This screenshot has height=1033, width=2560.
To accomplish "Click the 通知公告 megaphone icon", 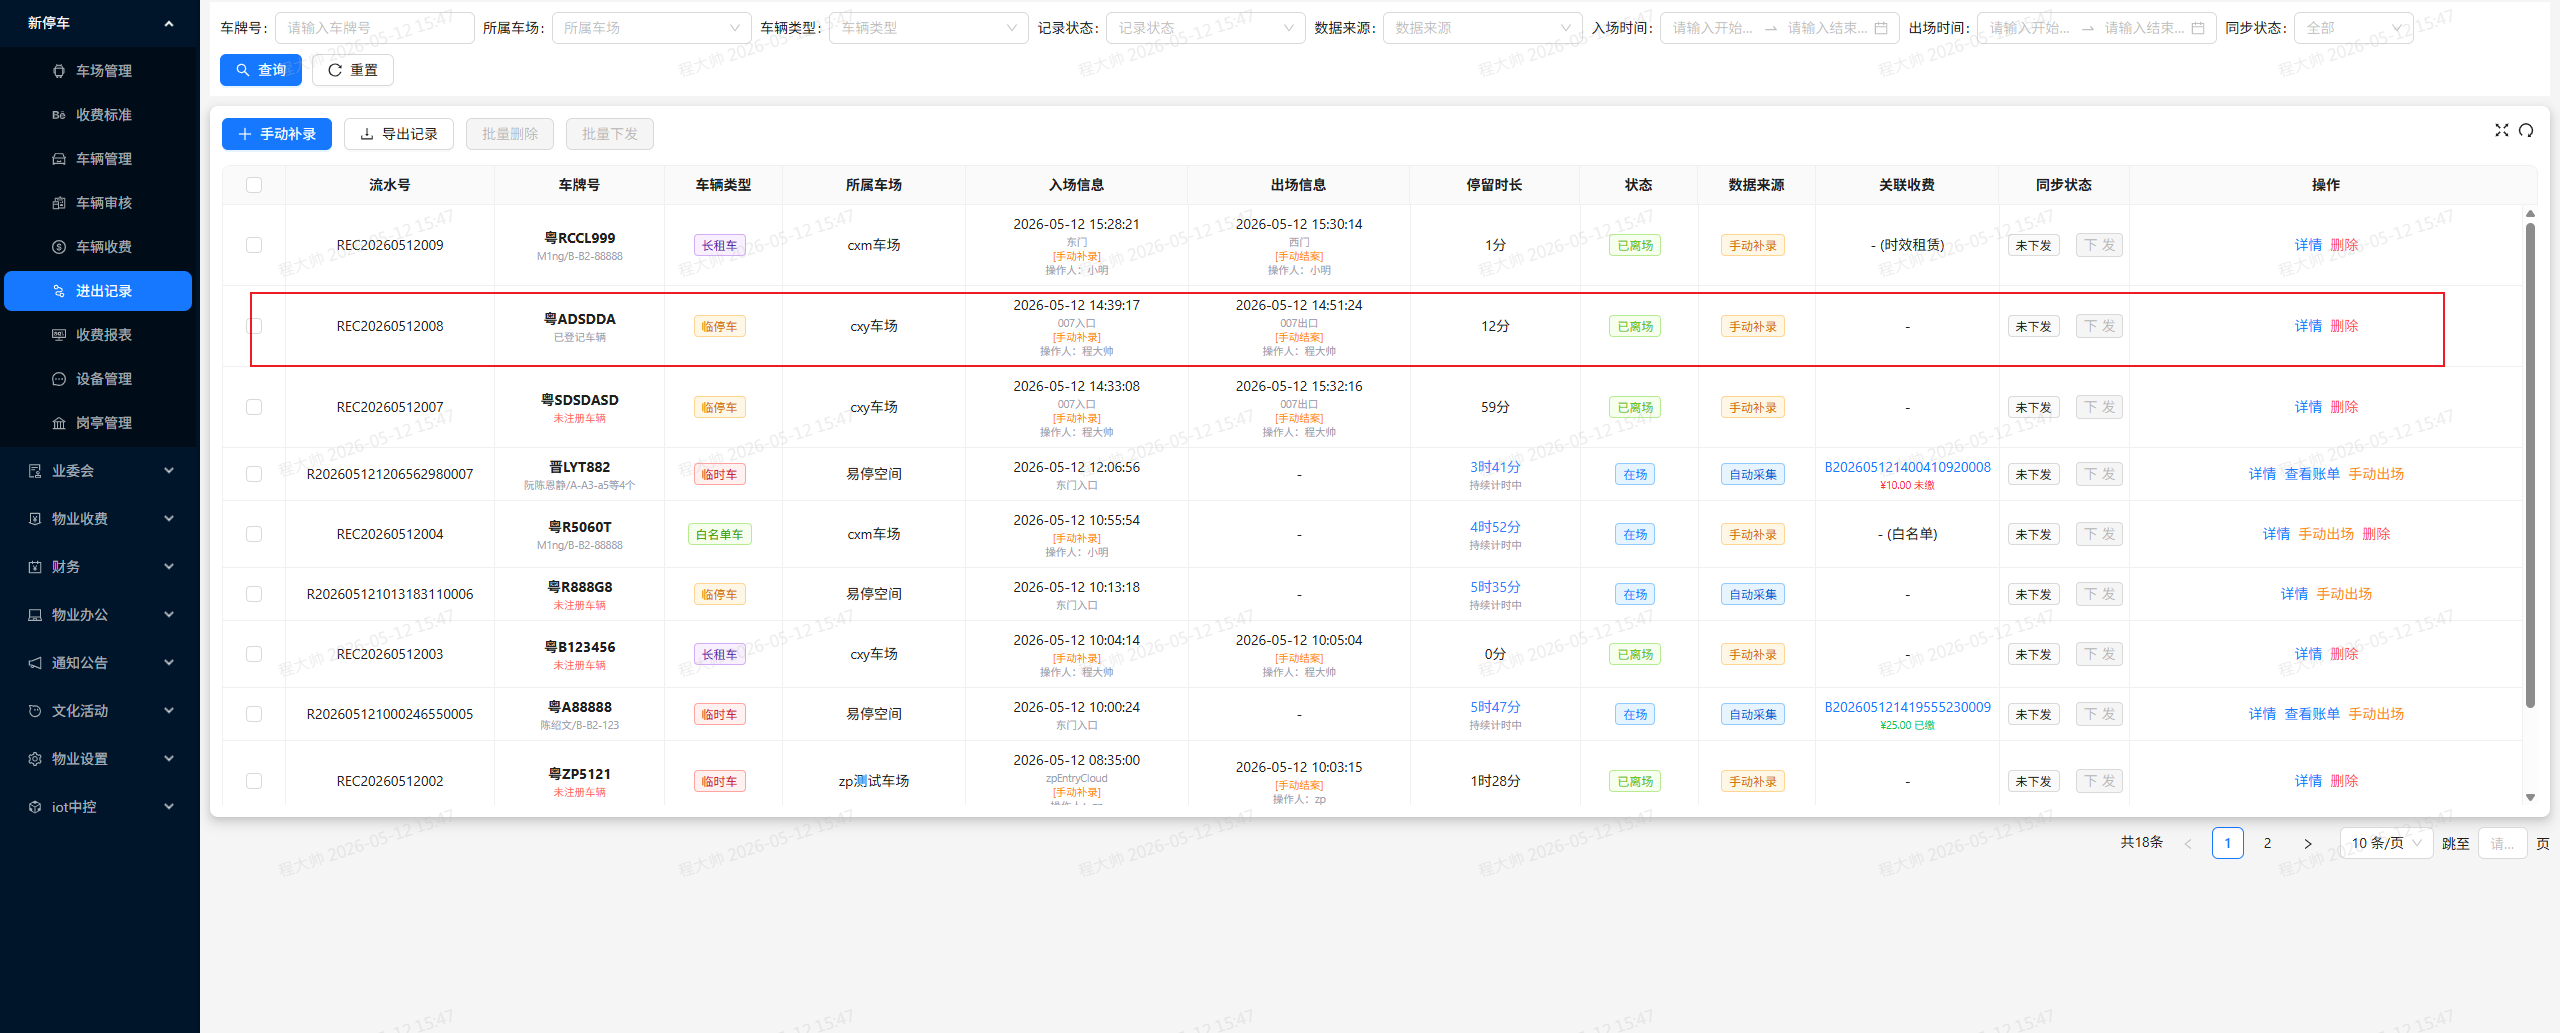I will coord(35,663).
